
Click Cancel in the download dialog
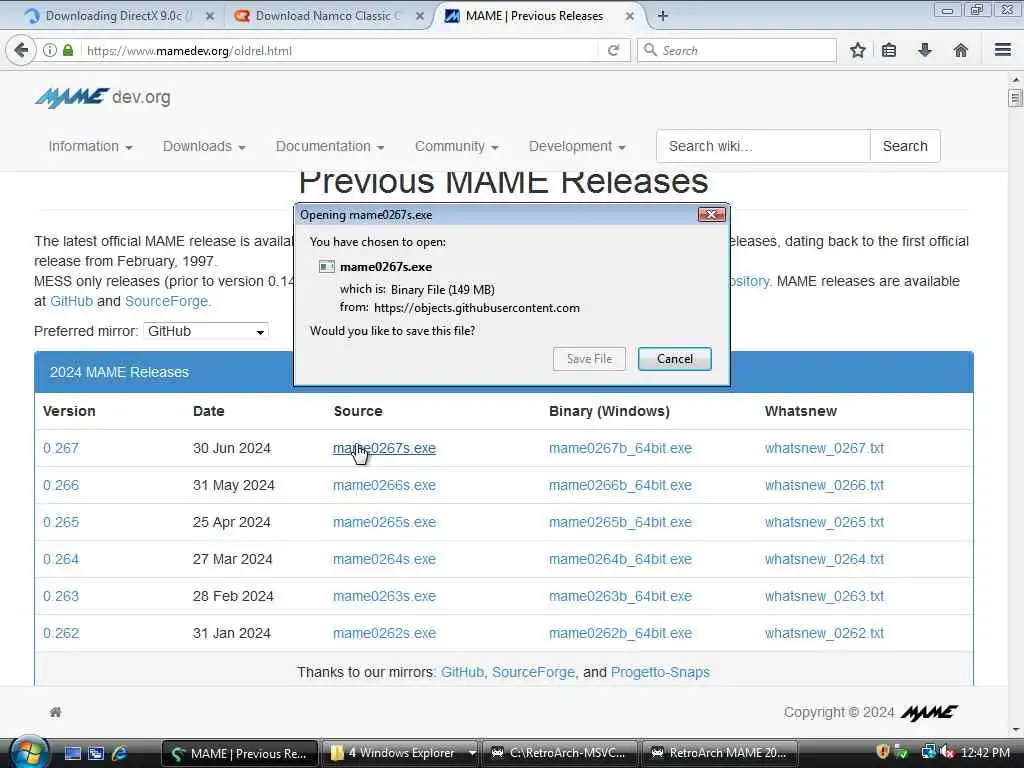(675, 359)
